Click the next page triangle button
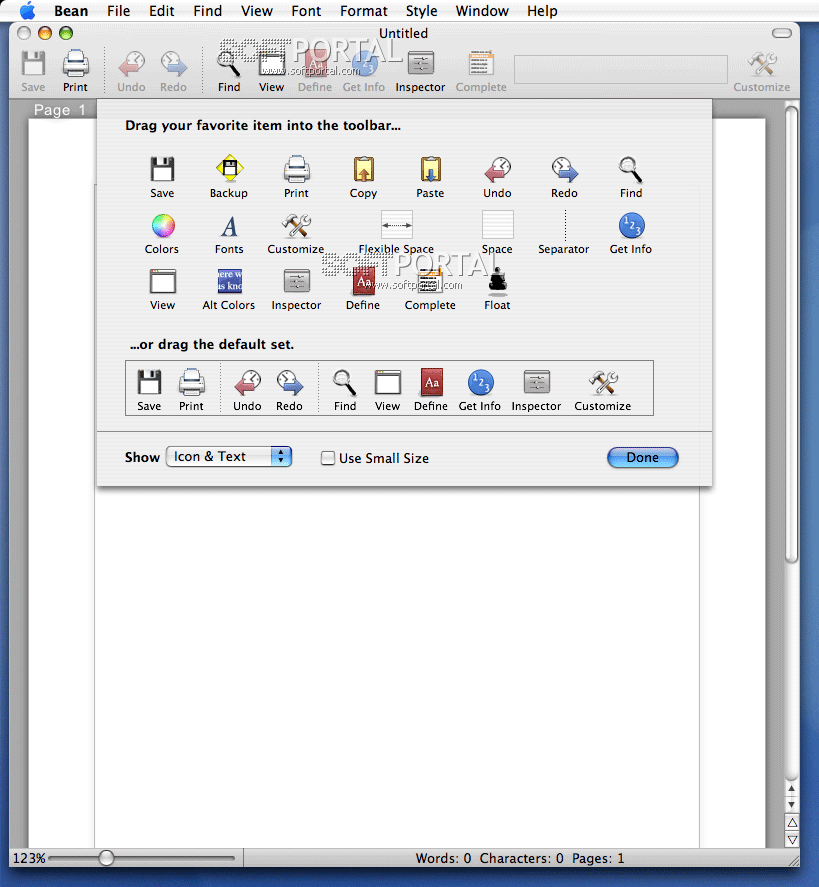Screen dimensions: 819x887 792,839
